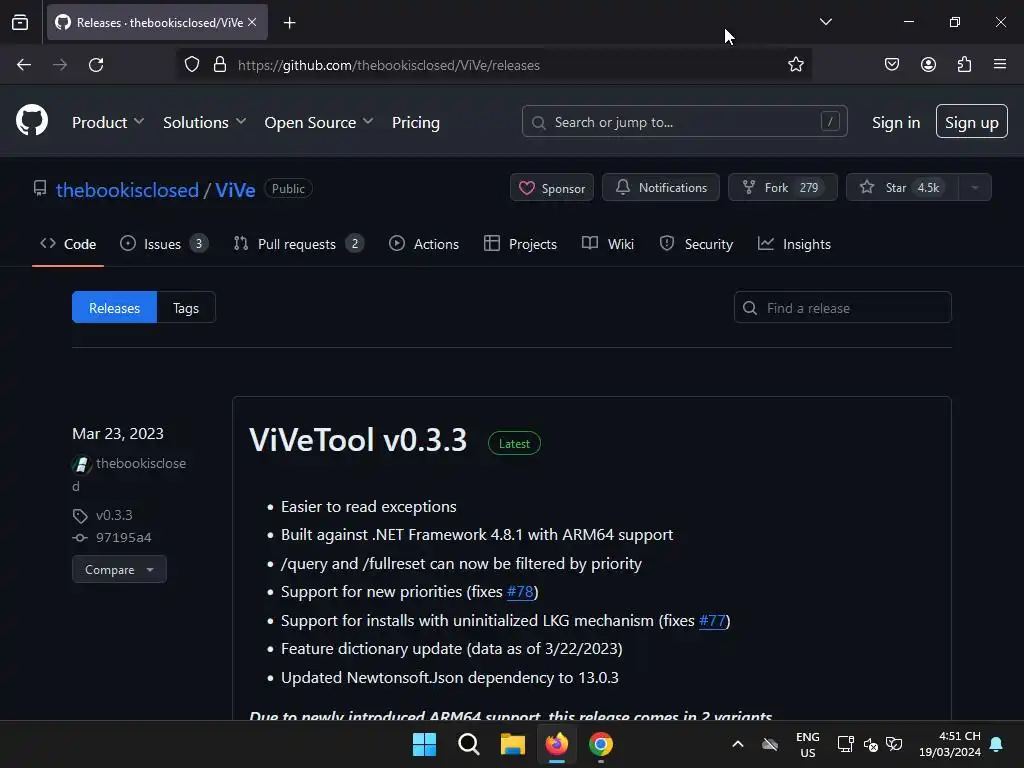Viewport: 1024px width, 768px height.
Task: Expand Open Source menu
Action: point(319,122)
